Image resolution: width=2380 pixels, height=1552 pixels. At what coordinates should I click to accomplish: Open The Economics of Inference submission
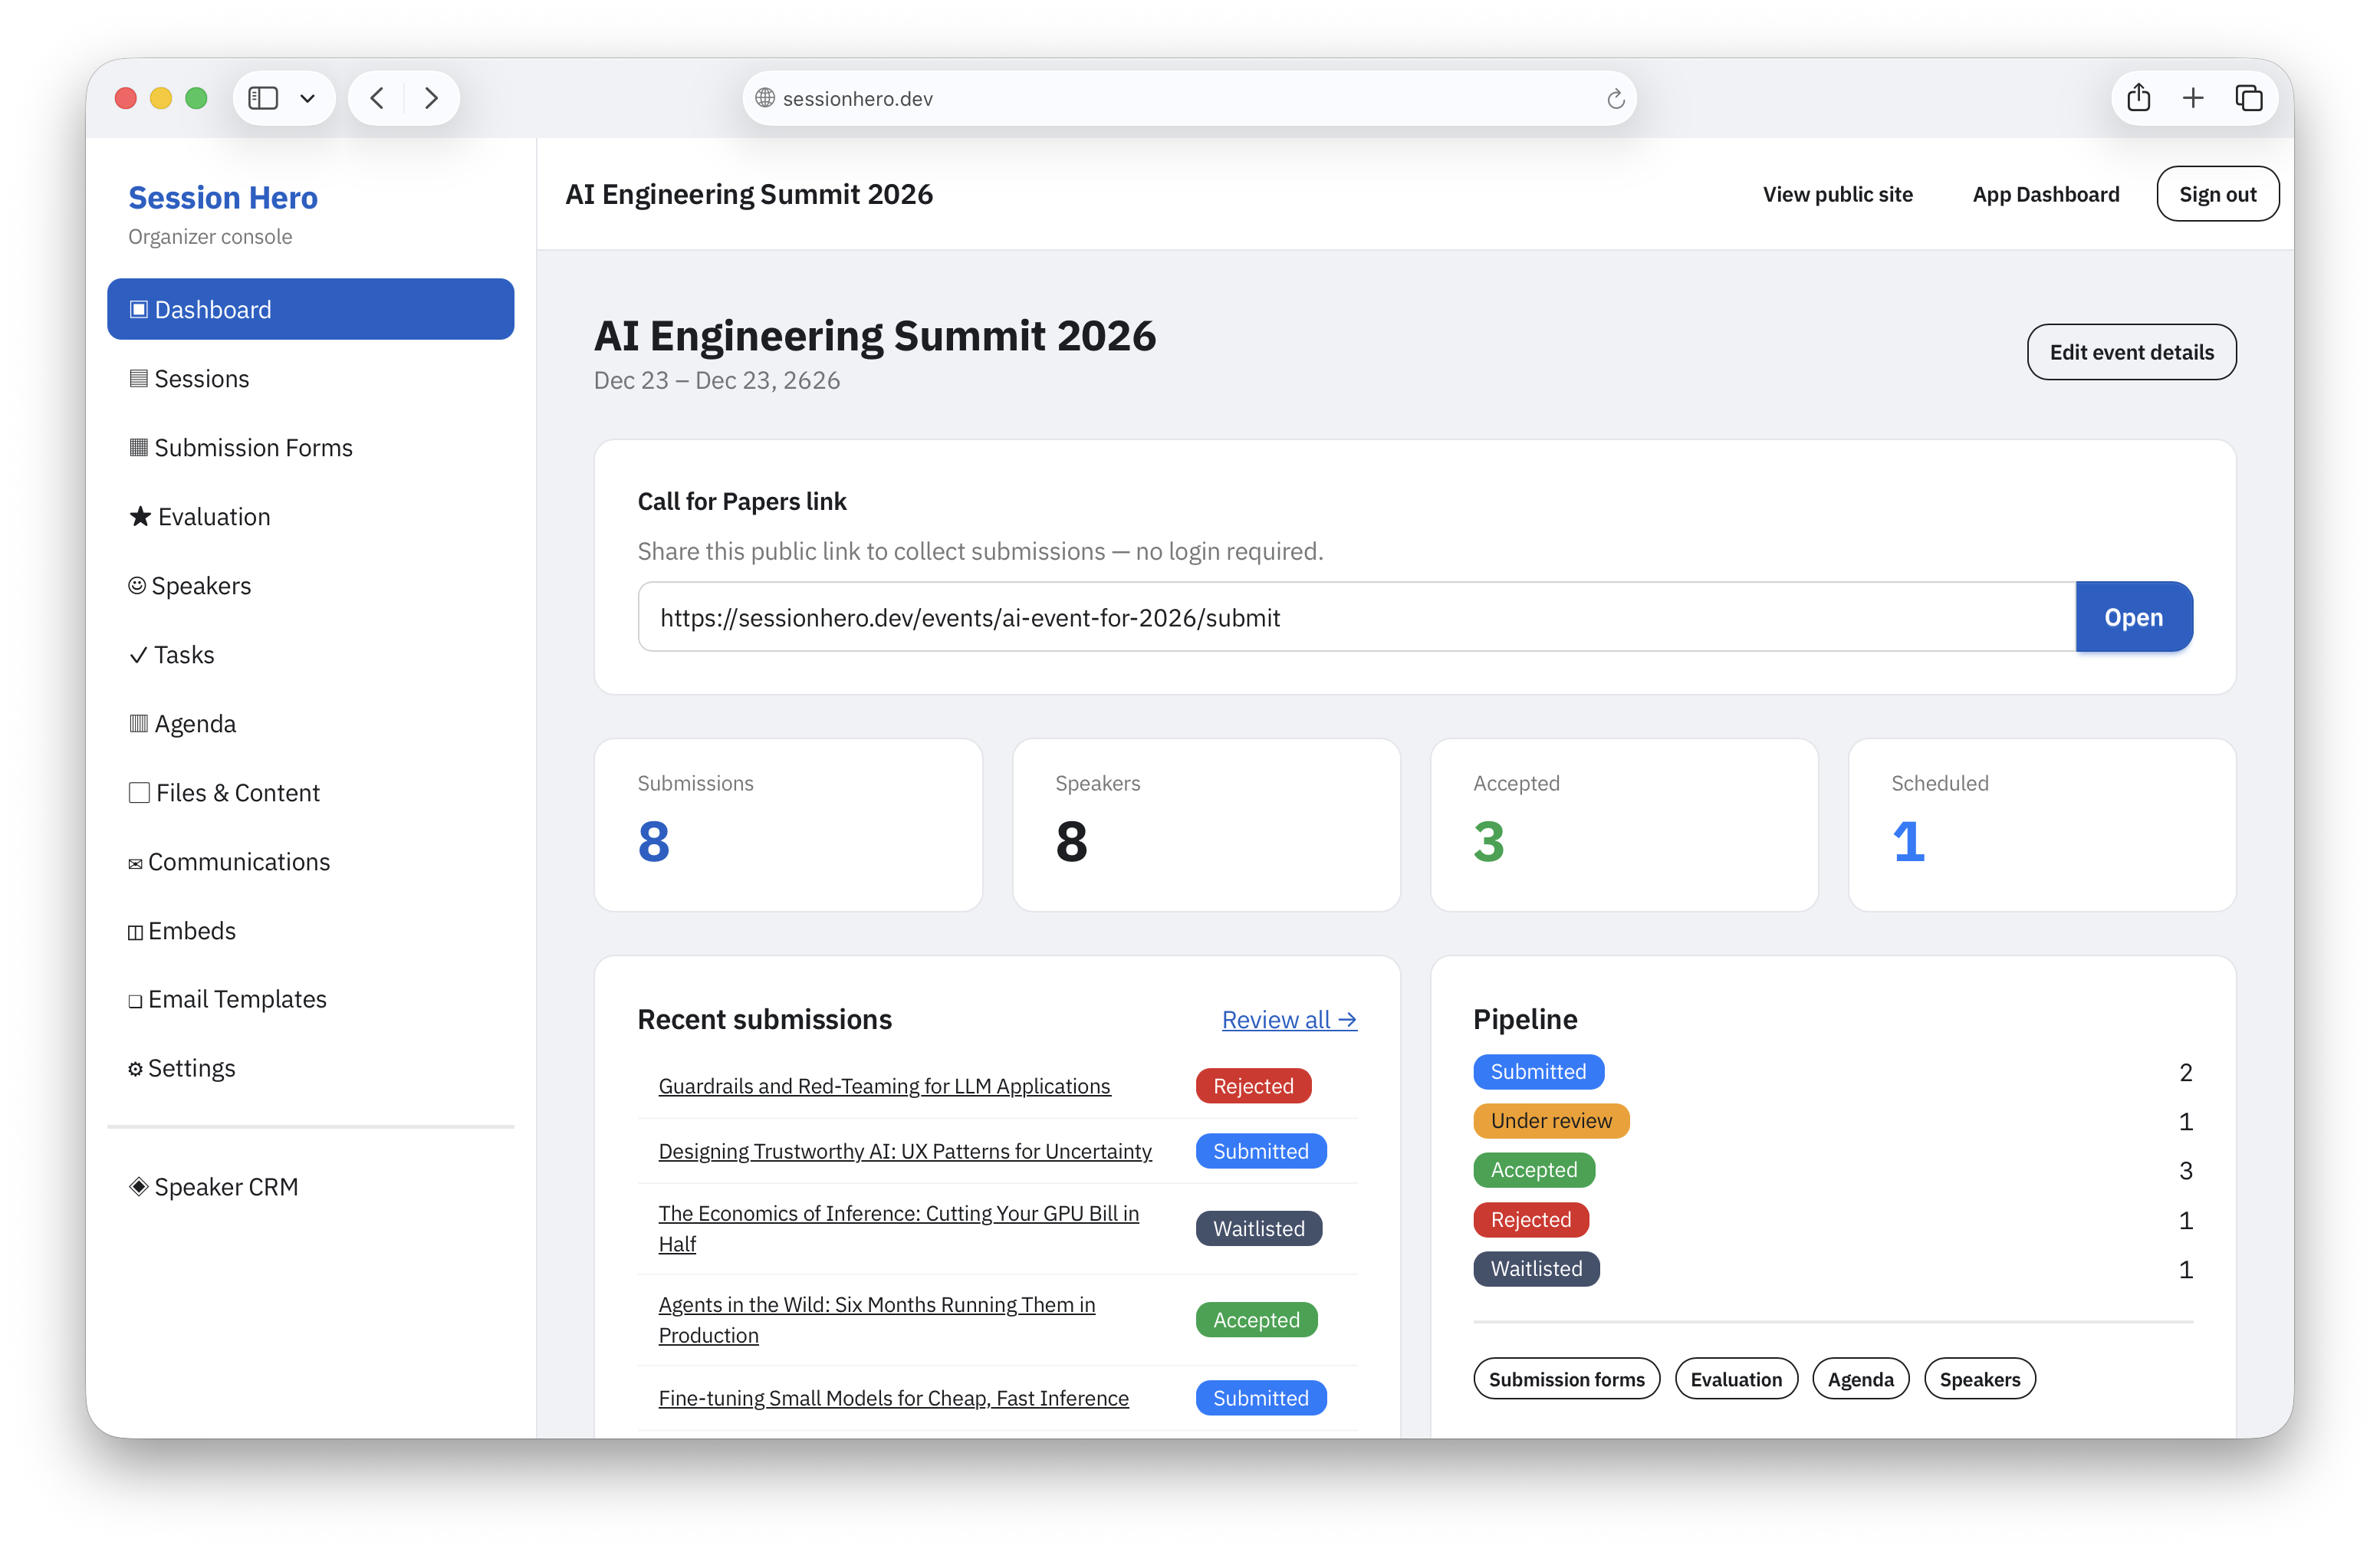898,1228
